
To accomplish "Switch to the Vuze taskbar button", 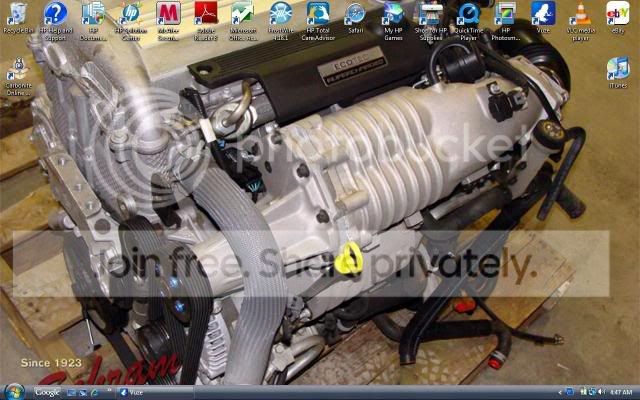I will tap(157, 393).
